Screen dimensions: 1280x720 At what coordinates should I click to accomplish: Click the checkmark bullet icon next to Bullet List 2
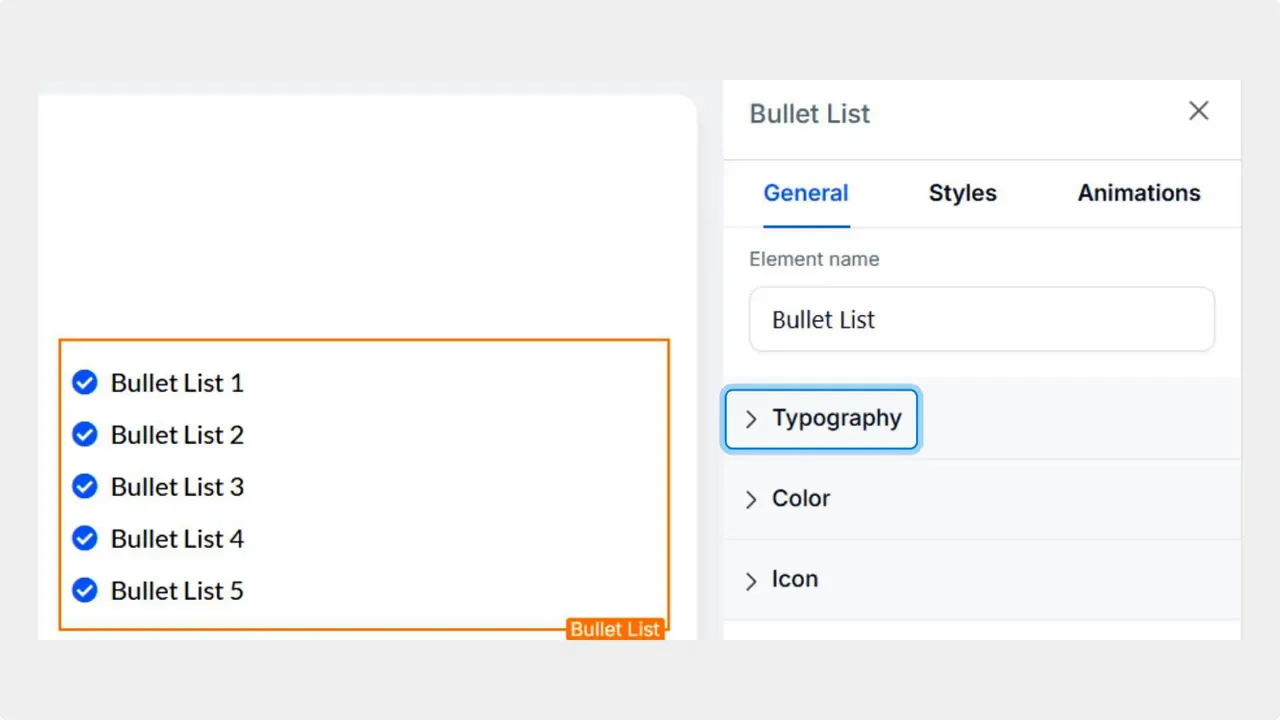pyautogui.click(x=84, y=434)
